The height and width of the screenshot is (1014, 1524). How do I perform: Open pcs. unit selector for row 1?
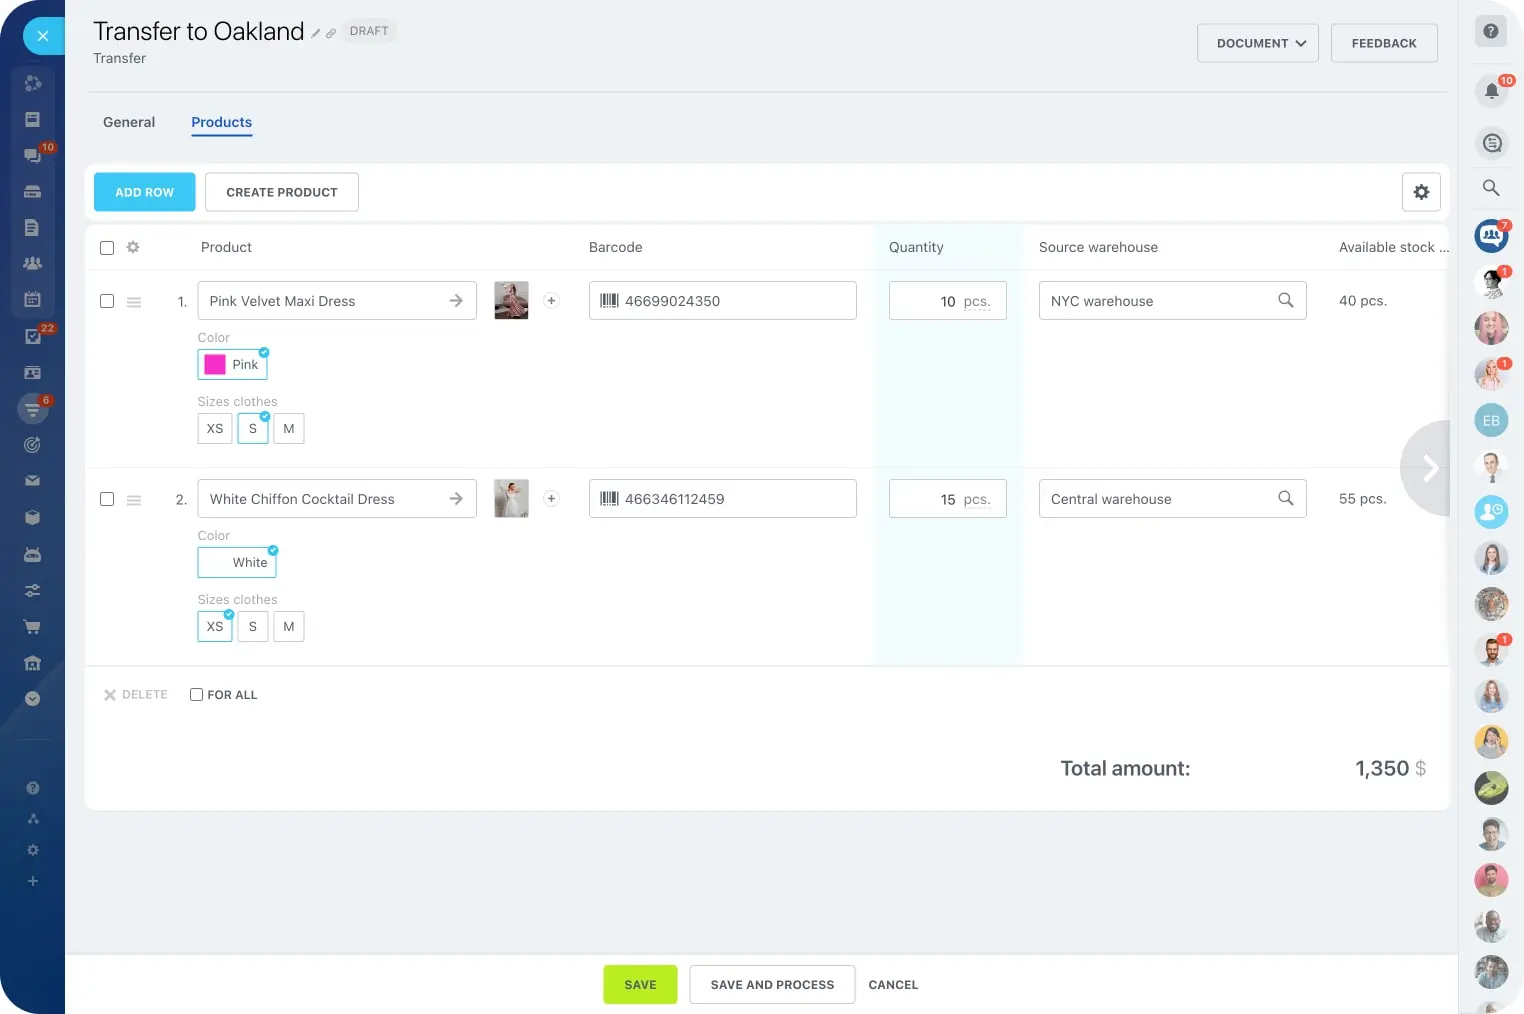tap(977, 302)
